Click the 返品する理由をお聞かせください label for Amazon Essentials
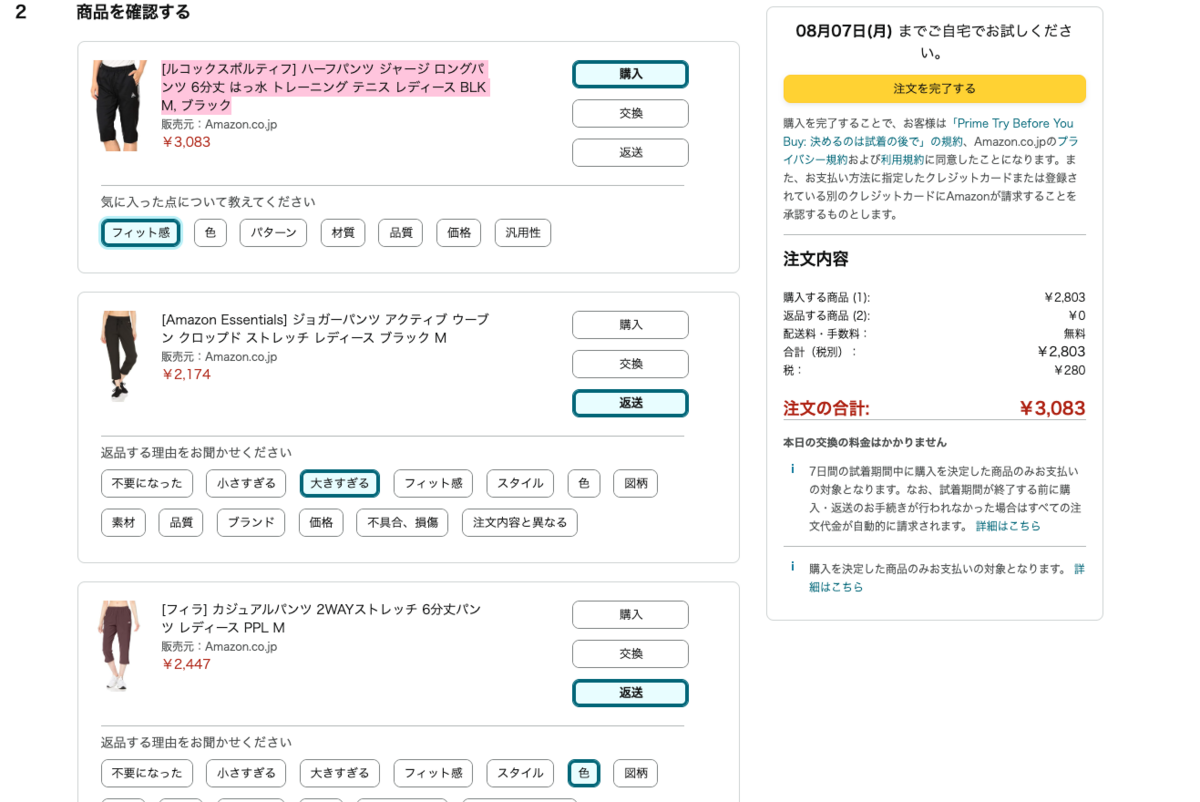Screen dimensions: 1200x802 196,452
